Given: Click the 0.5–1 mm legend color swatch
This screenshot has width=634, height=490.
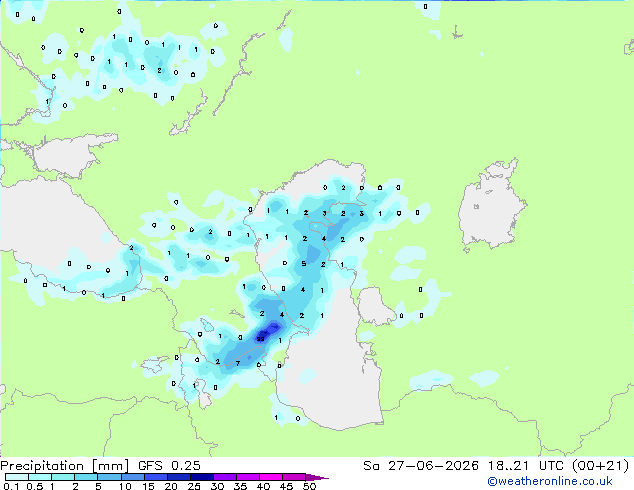Looking at the screenshot, I should coord(40,477).
